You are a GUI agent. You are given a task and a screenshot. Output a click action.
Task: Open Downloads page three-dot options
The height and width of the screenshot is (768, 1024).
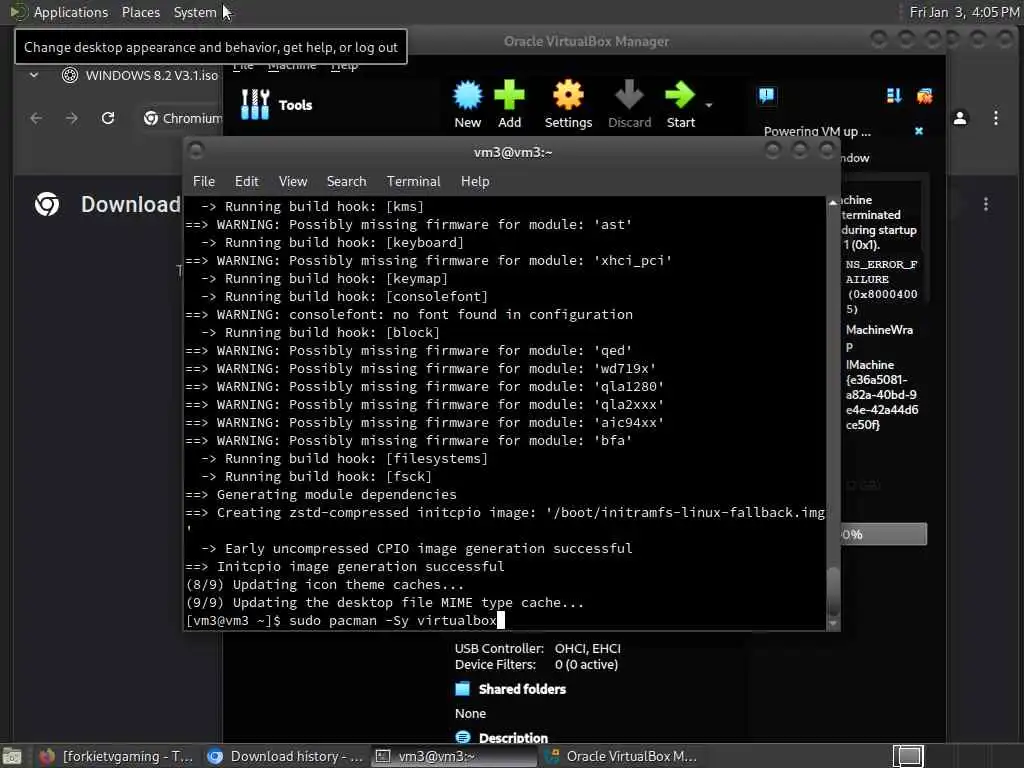coord(985,204)
